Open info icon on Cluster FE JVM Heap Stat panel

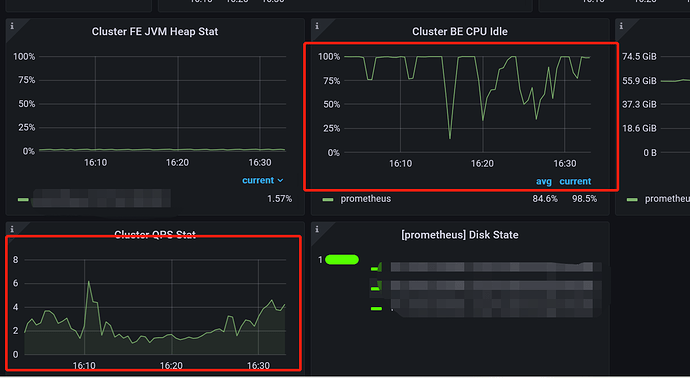click(12, 26)
